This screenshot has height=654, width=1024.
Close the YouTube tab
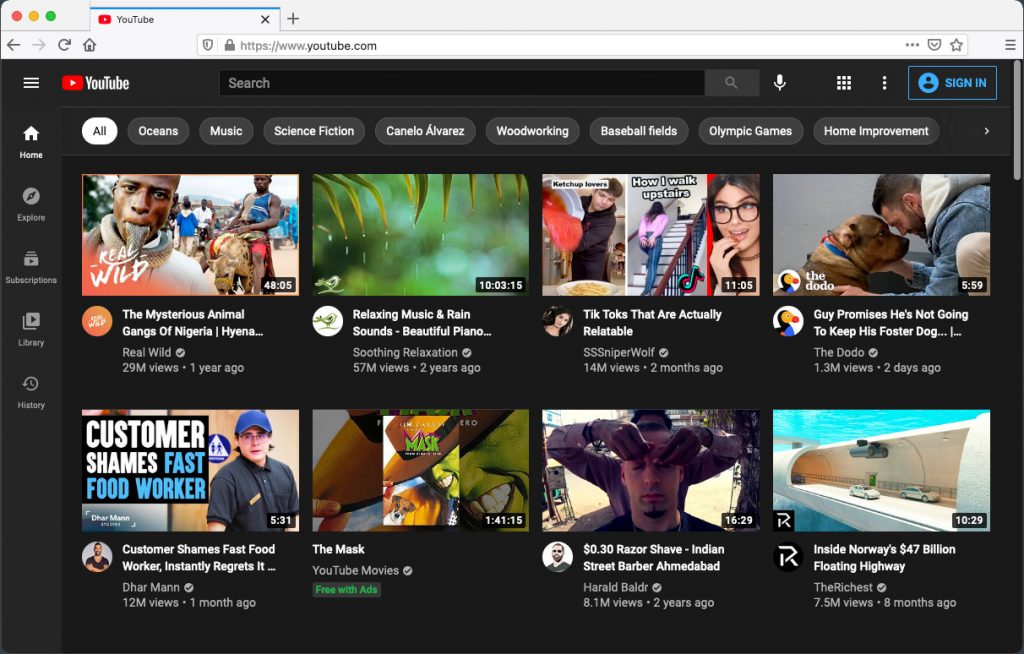click(x=265, y=20)
